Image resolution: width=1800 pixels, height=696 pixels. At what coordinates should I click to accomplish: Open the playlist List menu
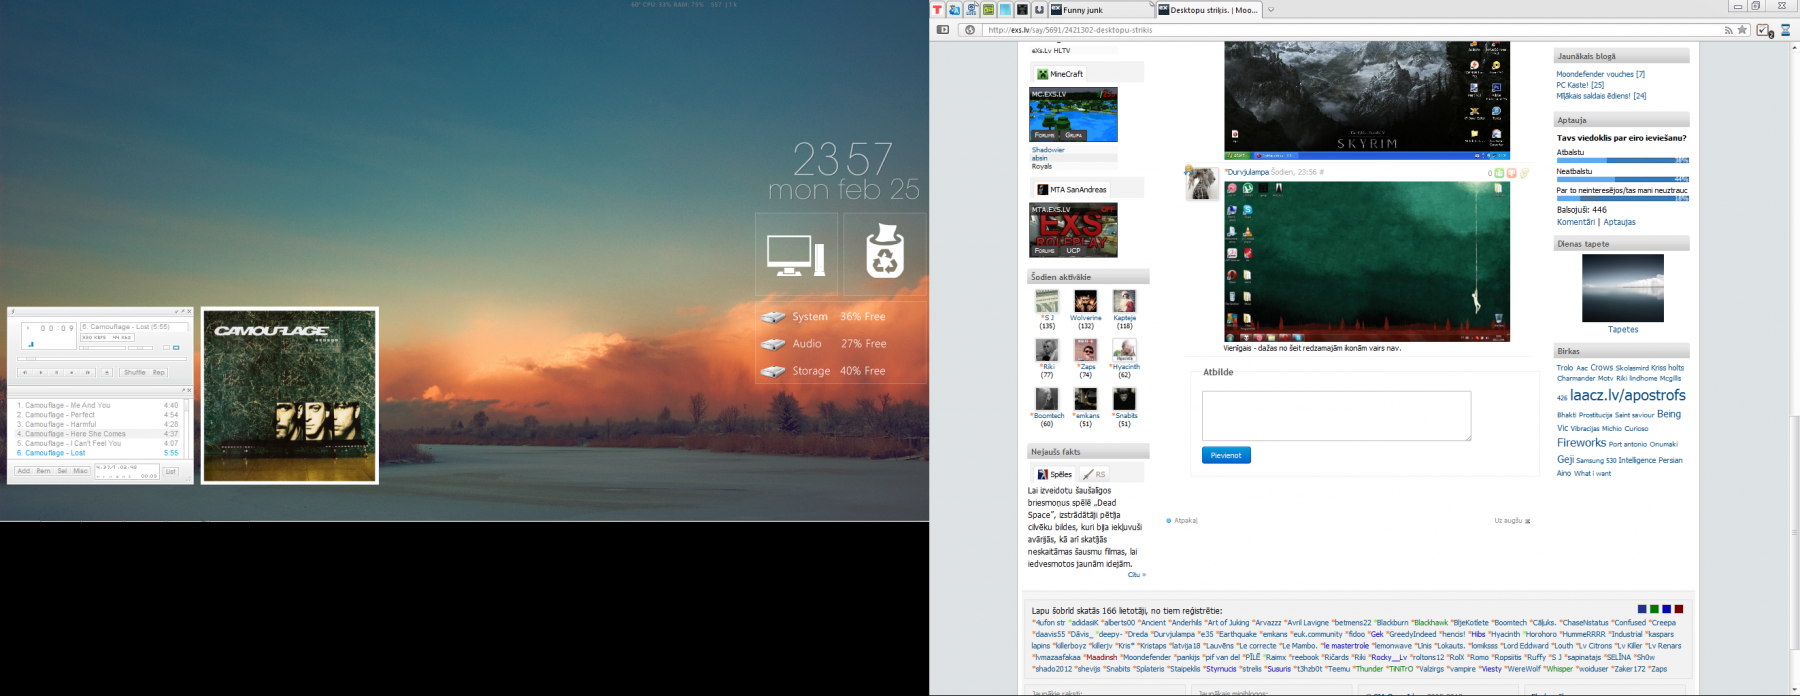pyautogui.click(x=170, y=471)
